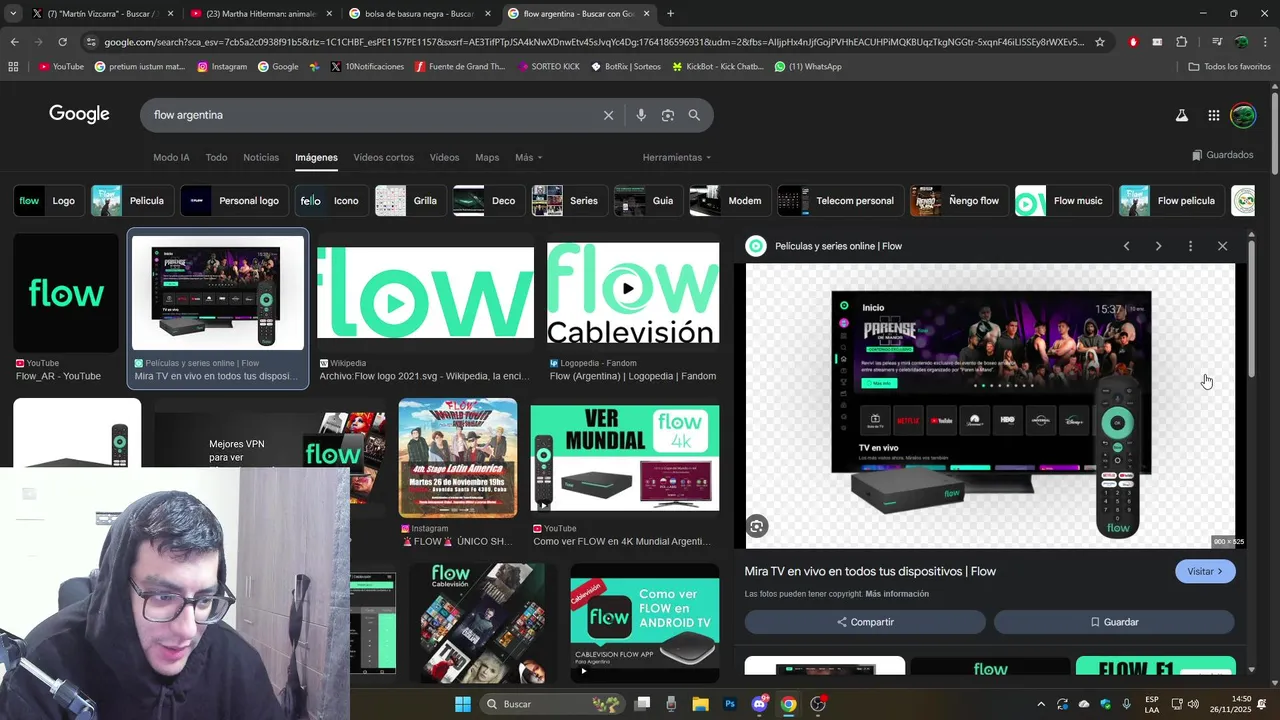Open Google apps grid icon
Viewport: 1280px width, 720px height.
[1213, 115]
